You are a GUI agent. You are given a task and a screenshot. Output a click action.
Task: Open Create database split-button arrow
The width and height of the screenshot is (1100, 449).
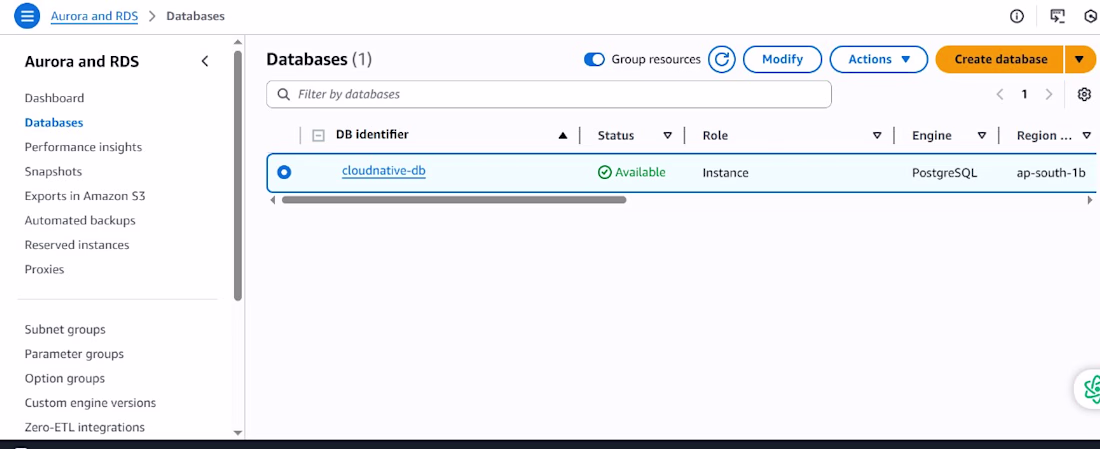tap(1080, 60)
